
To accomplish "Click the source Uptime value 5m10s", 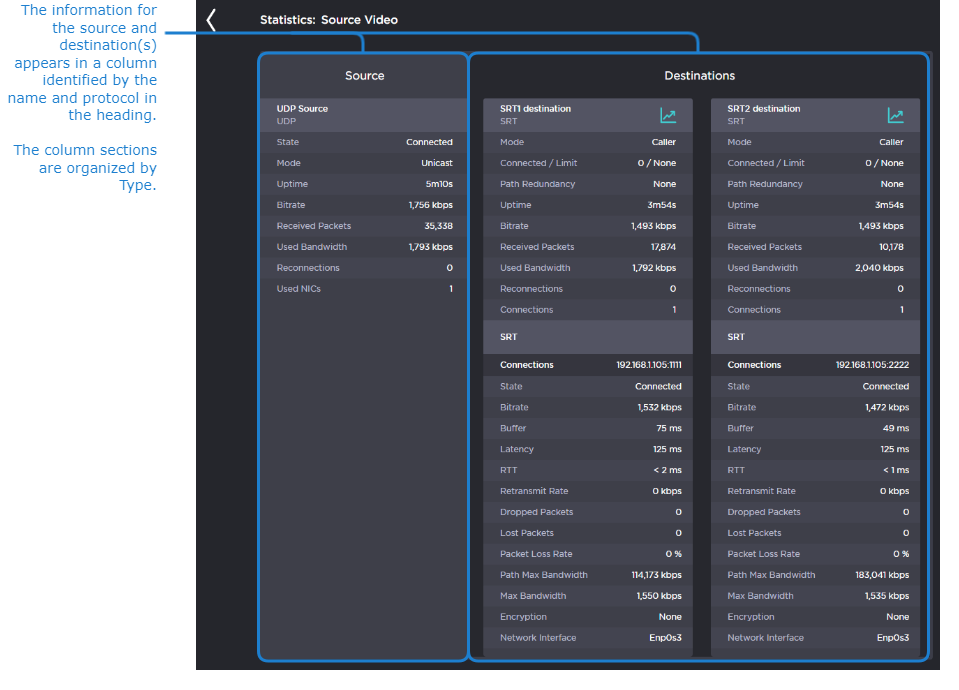I will tap(438, 184).
